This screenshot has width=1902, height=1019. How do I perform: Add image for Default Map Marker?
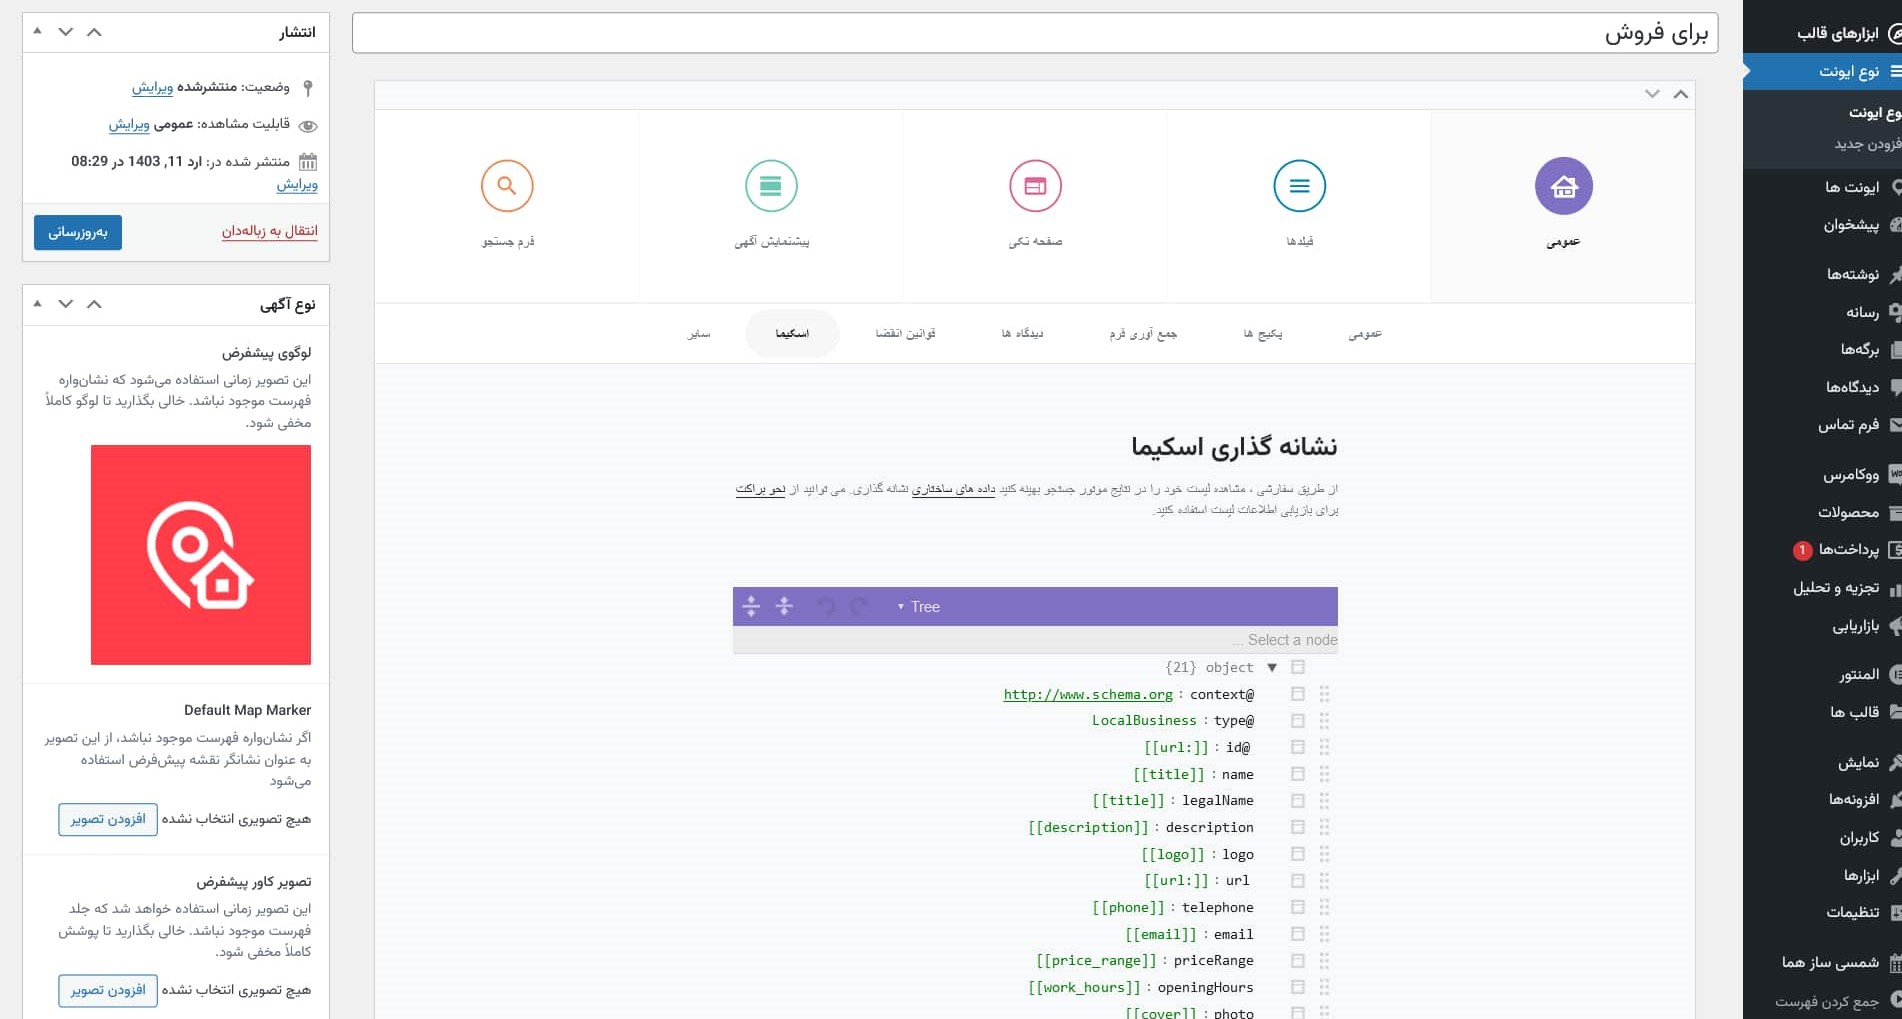tap(108, 819)
